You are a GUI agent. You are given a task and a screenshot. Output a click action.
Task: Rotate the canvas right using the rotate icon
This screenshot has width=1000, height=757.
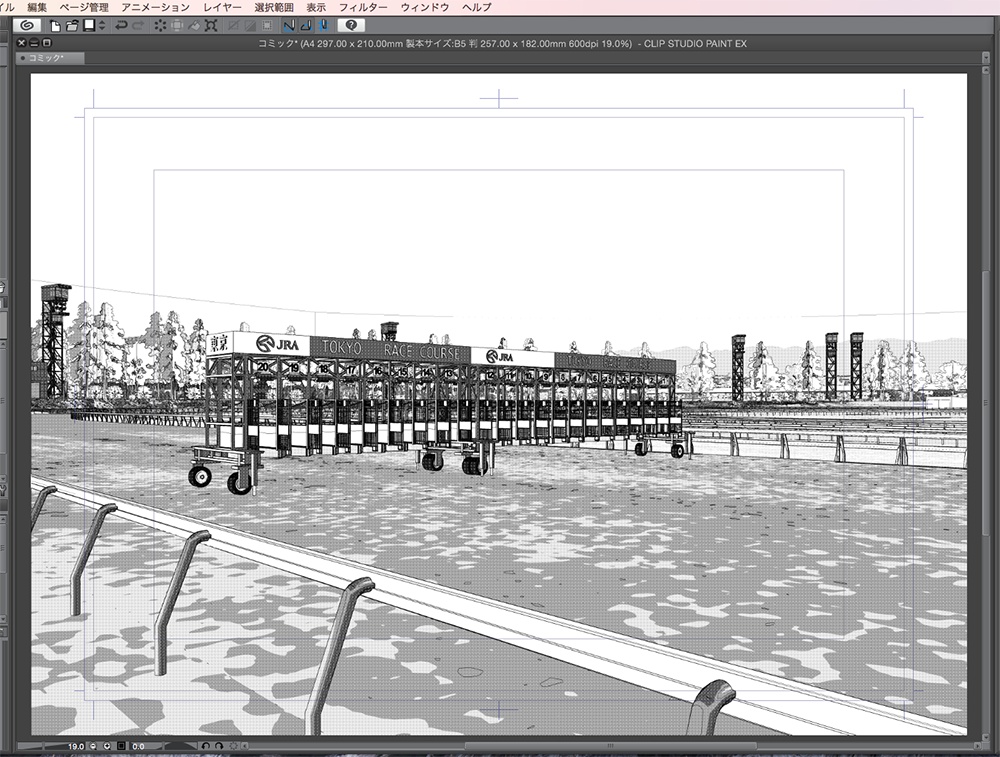click(219, 745)
